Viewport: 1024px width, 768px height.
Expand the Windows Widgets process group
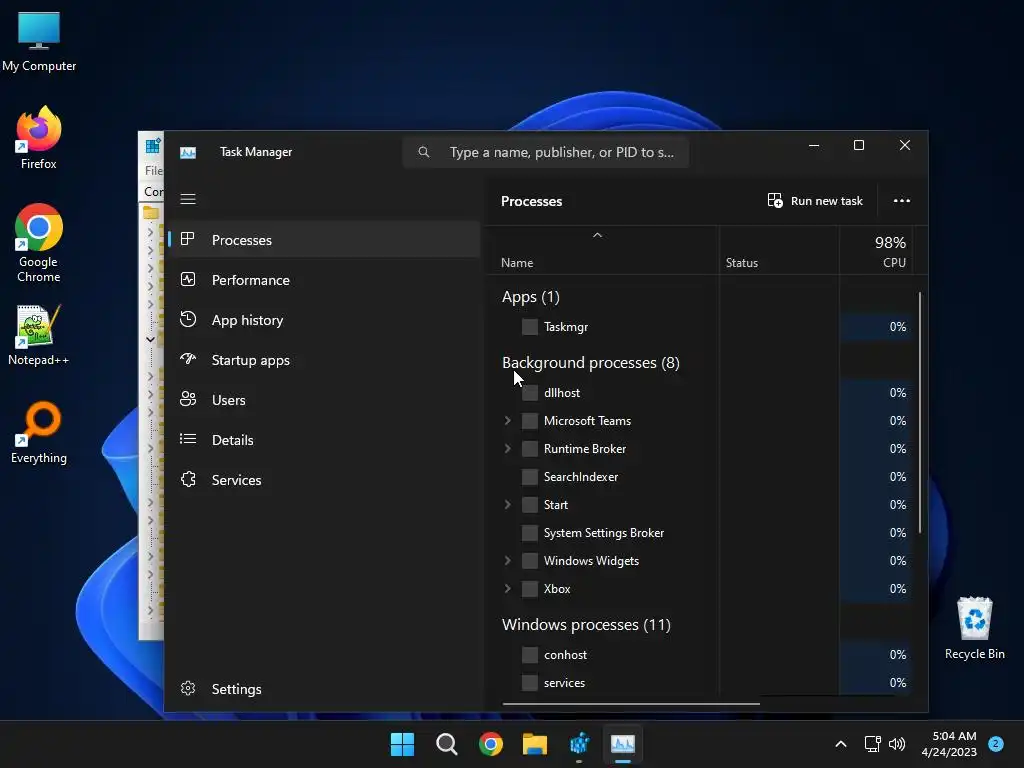[x=507, y=561]
